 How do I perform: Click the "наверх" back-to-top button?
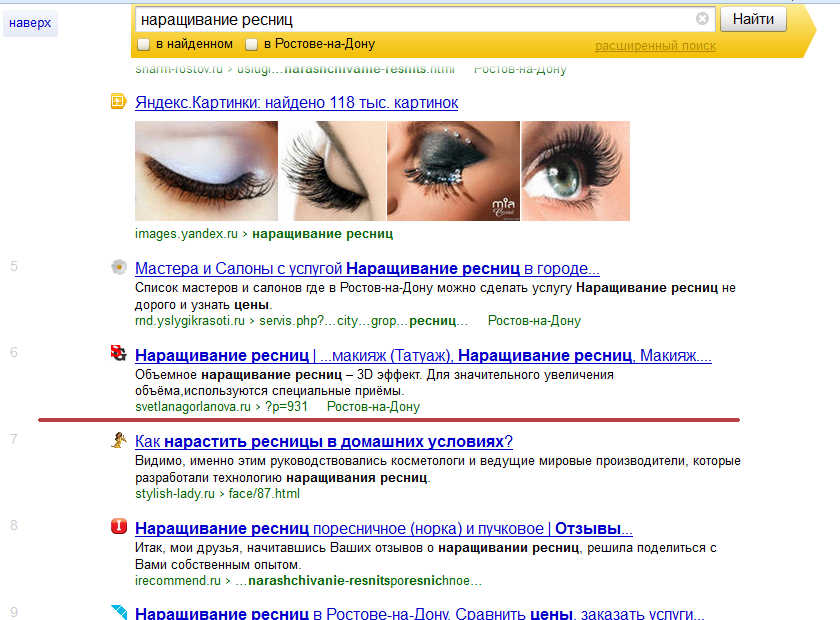click(x=30, y=22)
